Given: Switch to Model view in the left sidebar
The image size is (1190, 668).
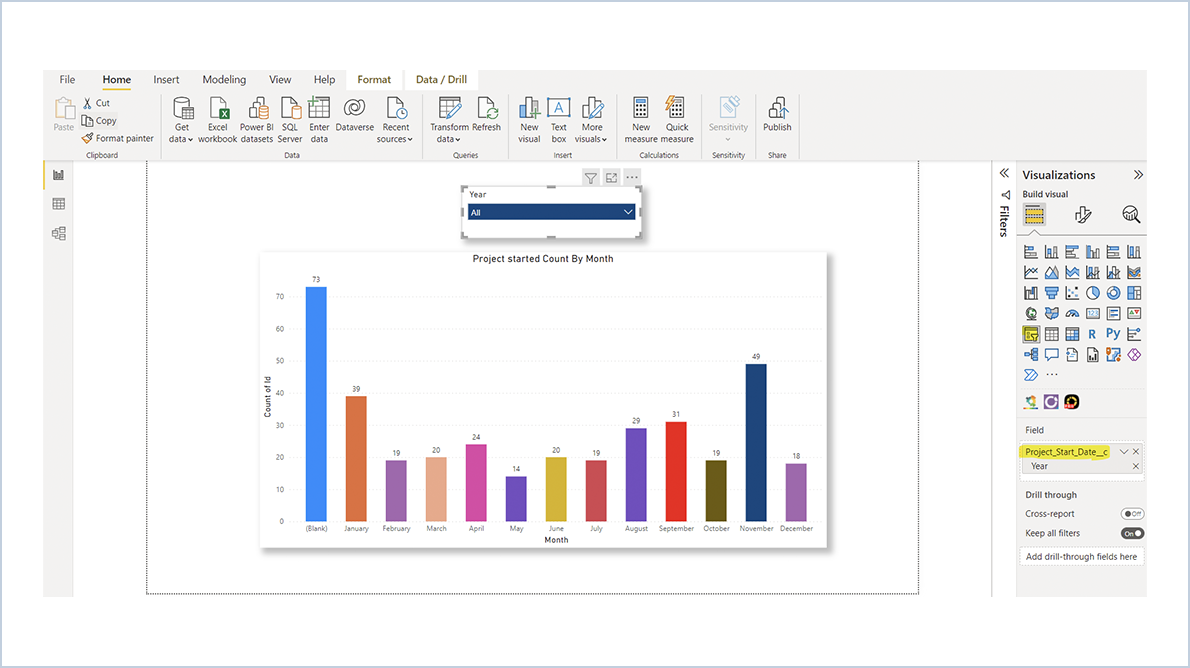Looking at the screenshot, I should click(58, 233).
